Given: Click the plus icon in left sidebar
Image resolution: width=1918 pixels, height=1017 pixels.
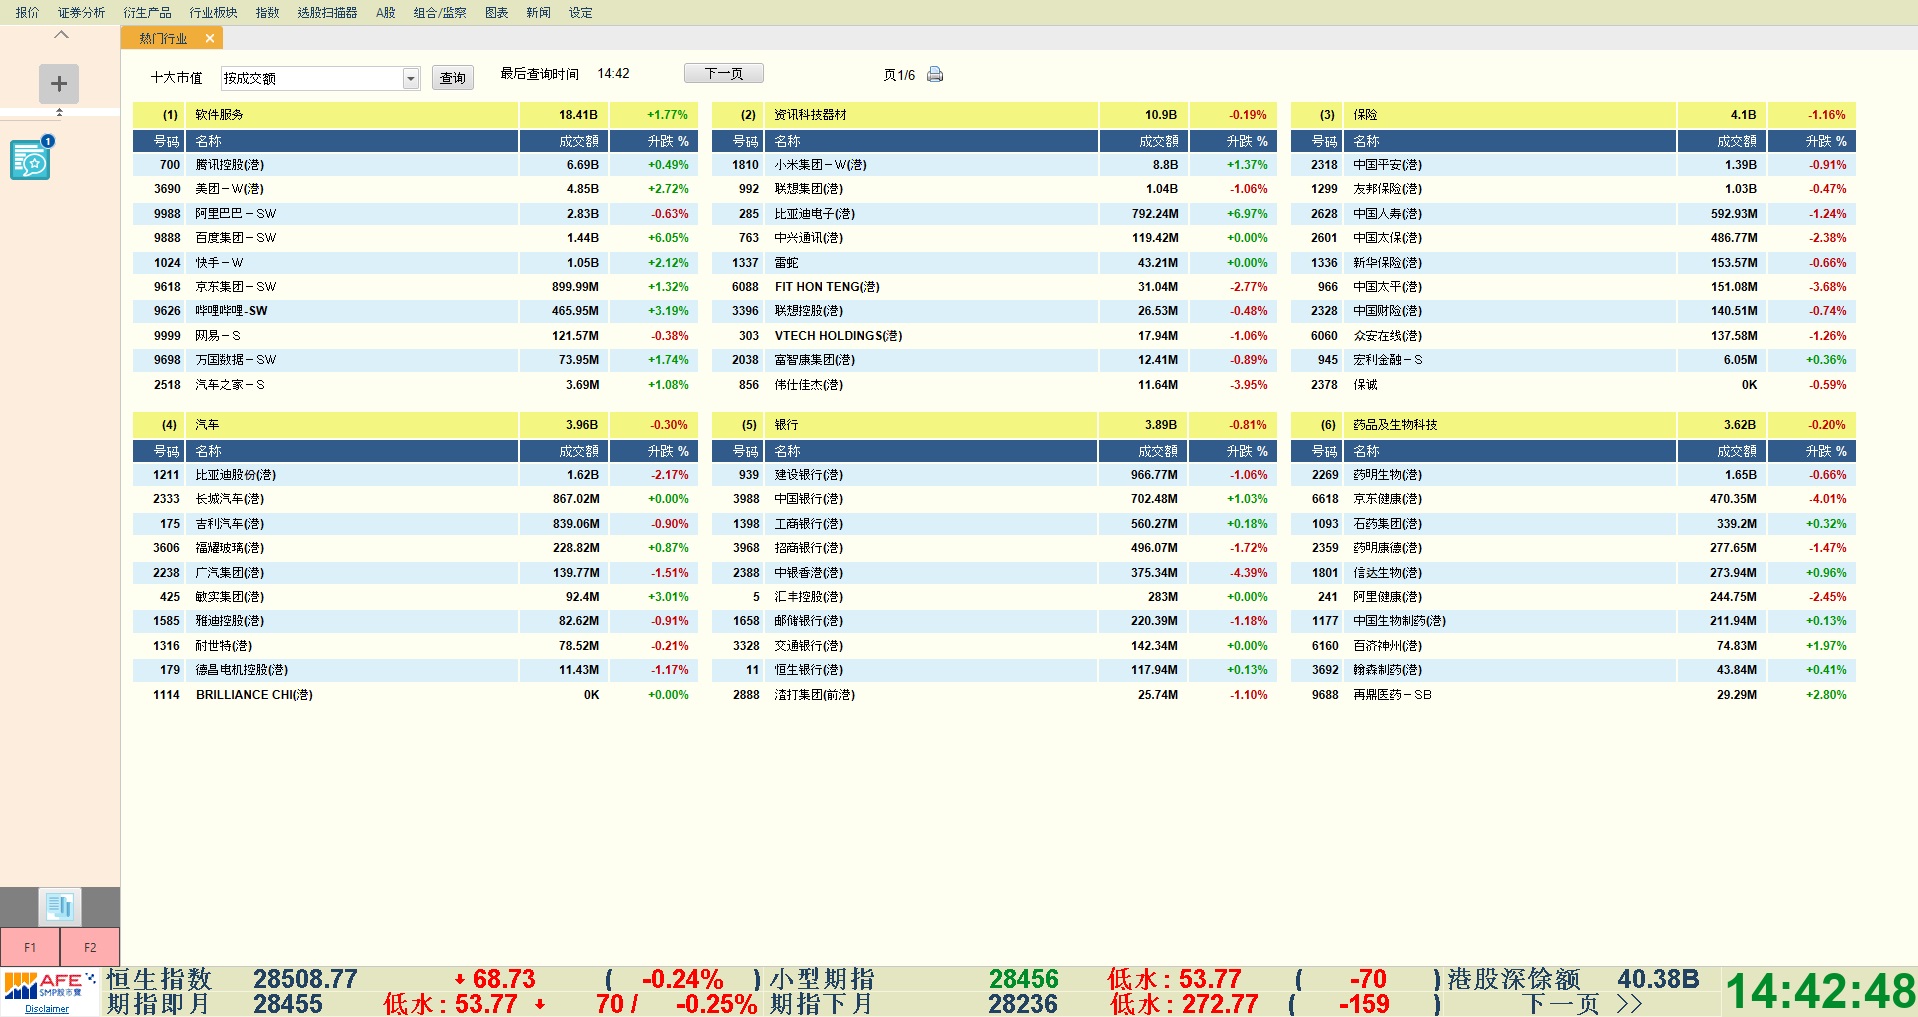Looking at the screenshot, I should pyautogui.click(x=59, y=84).
